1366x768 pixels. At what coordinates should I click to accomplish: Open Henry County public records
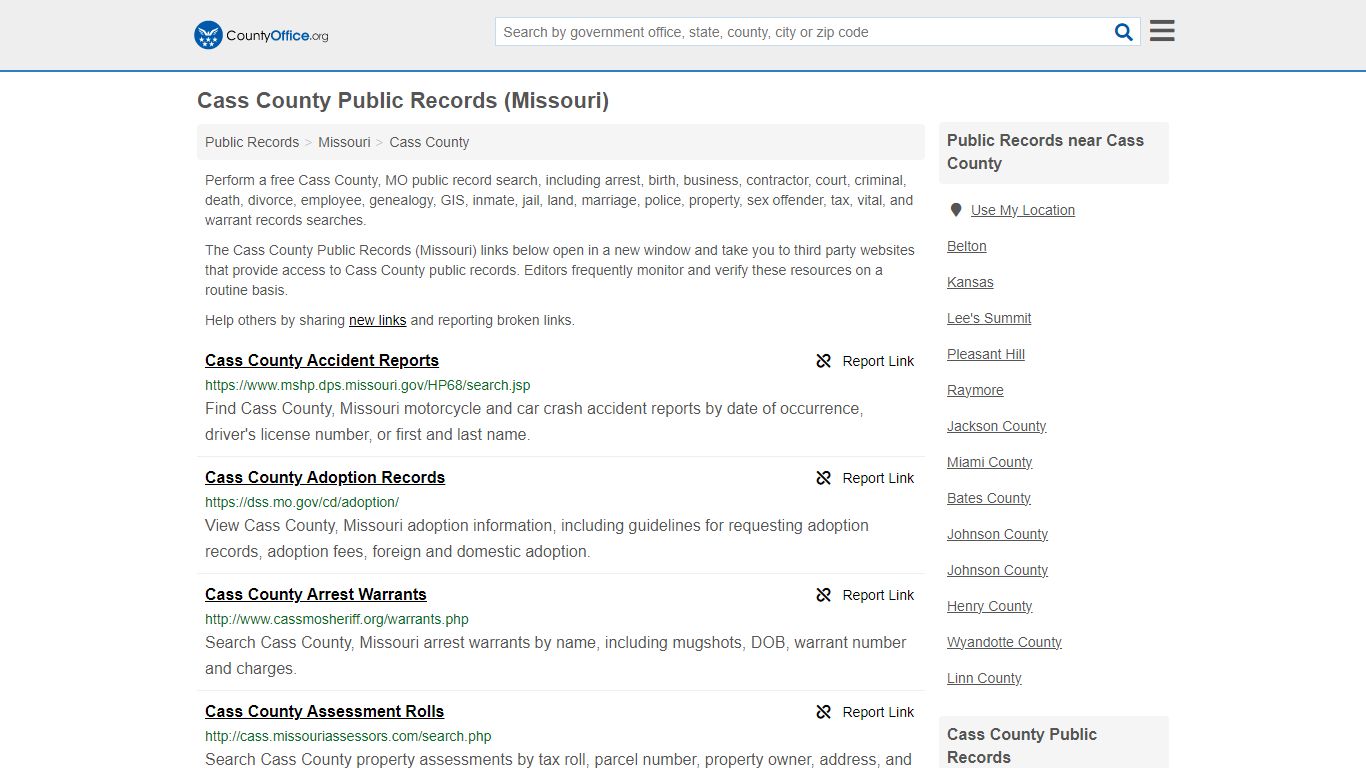click(990, 606)
